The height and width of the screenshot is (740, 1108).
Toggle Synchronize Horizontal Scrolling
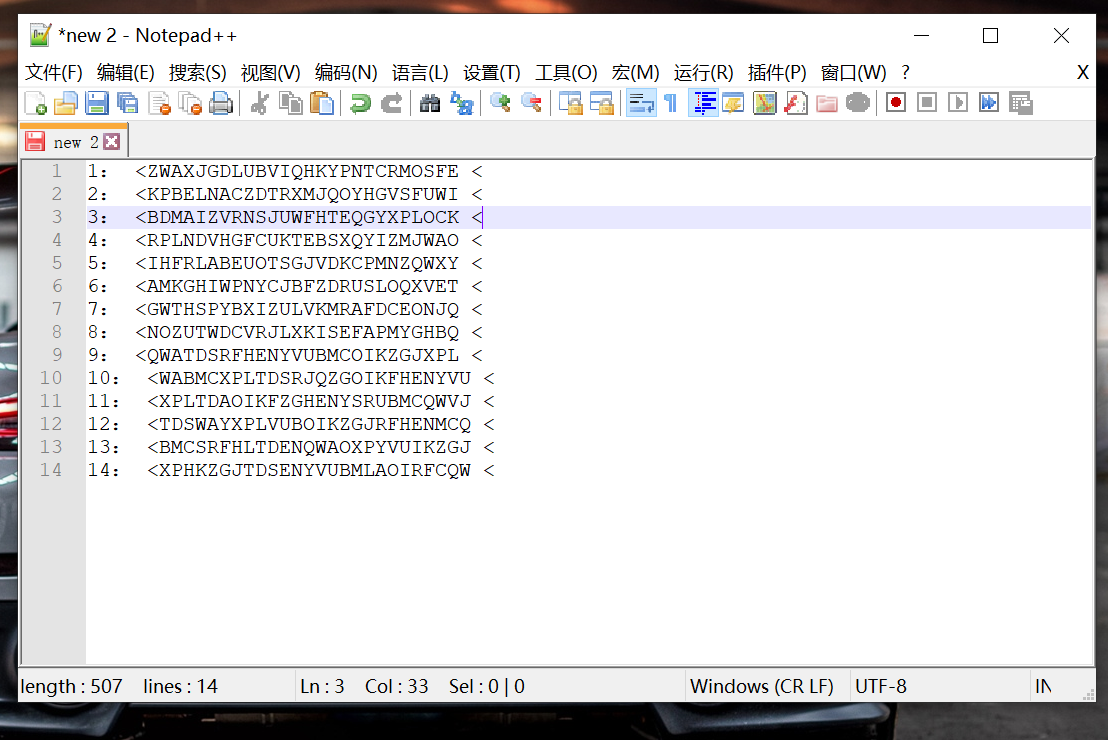(x=603, y=102)
